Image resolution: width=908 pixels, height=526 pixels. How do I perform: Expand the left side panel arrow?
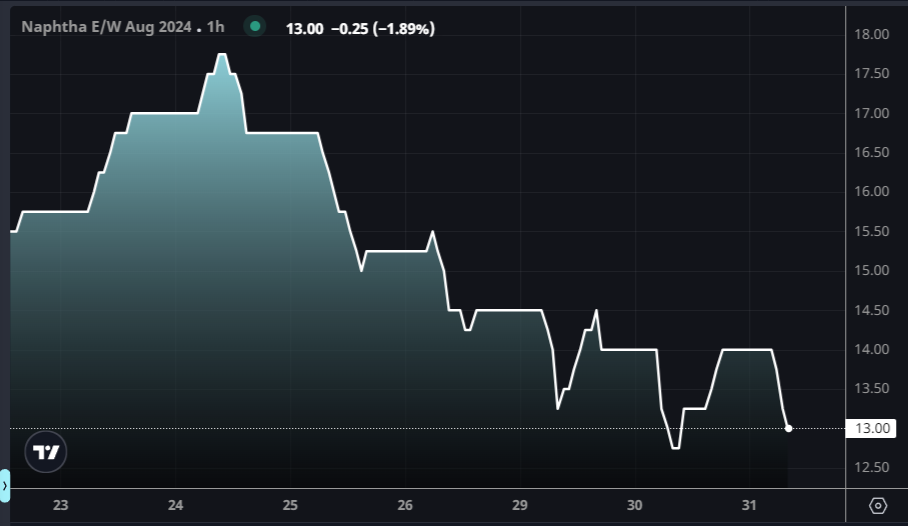(x=5, y=485)
